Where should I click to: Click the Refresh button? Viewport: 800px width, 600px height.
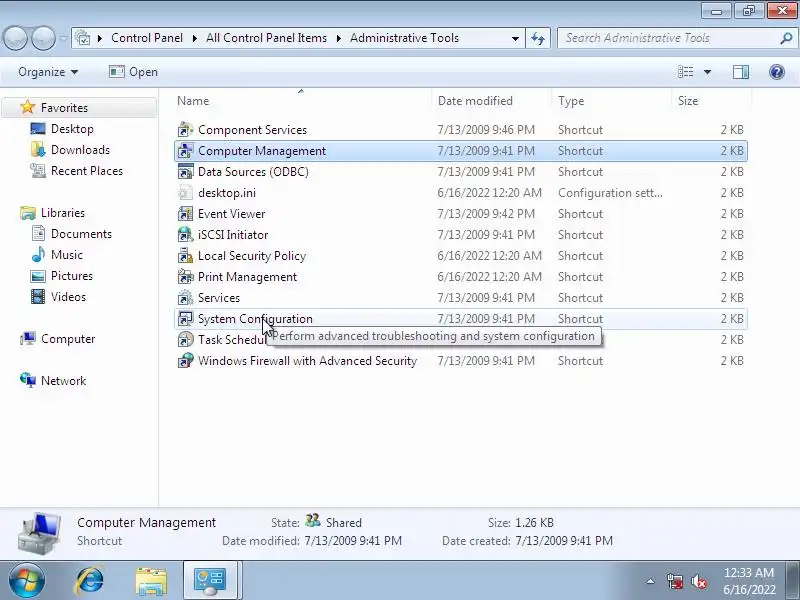538,38
